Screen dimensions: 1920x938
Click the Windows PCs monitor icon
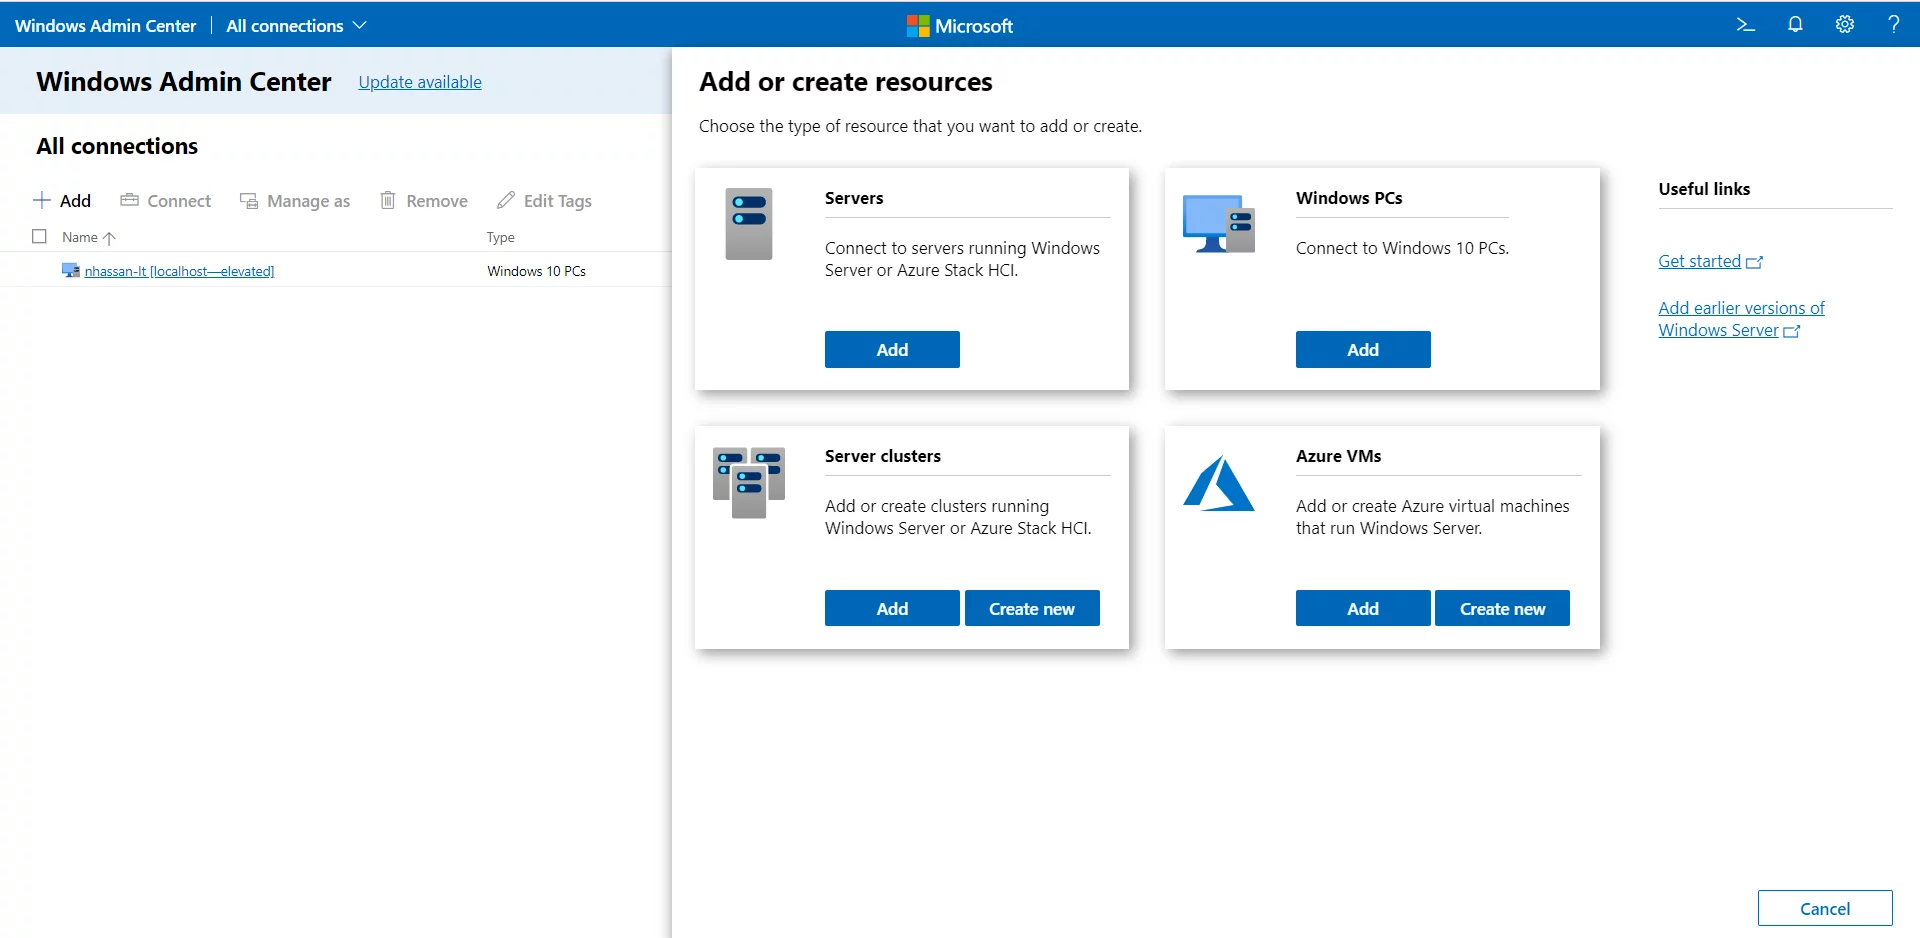(x=1219, y=224)
